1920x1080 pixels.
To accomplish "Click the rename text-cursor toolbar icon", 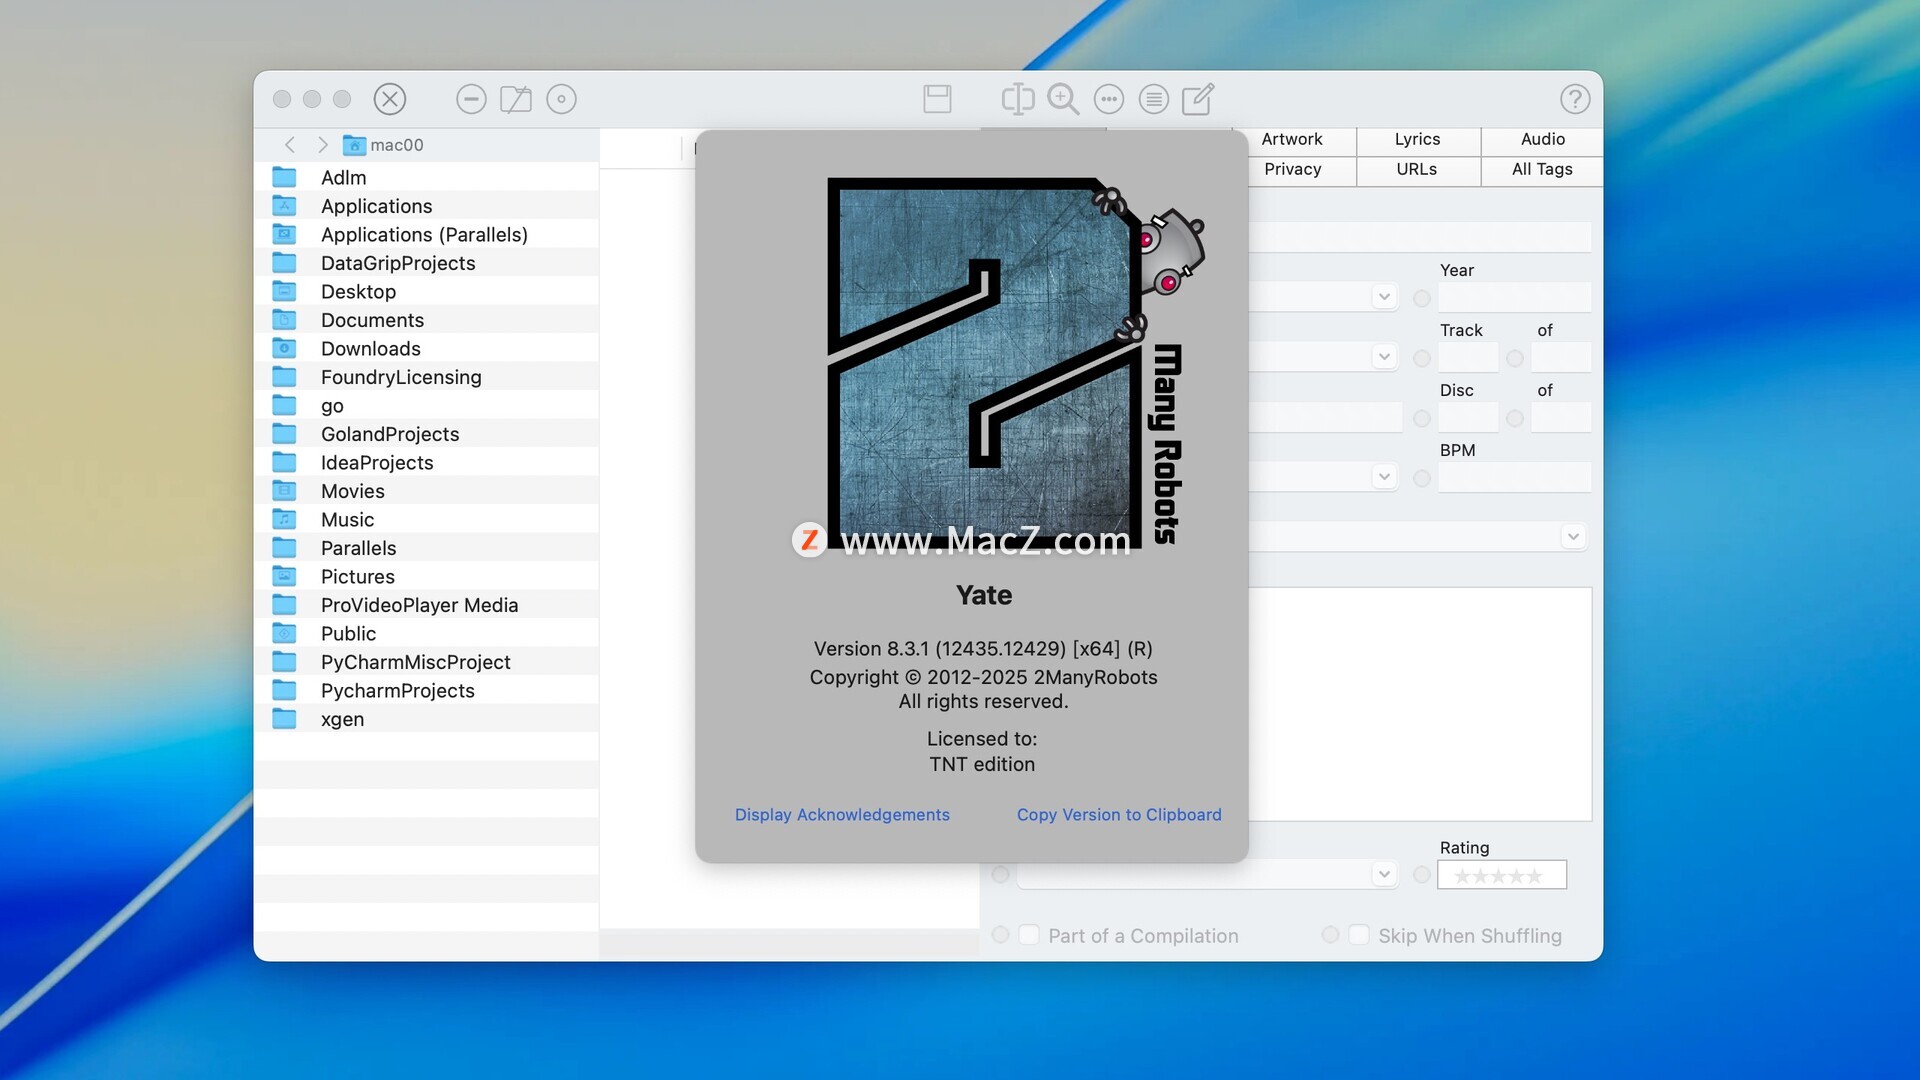I will tap(1017, 99).
